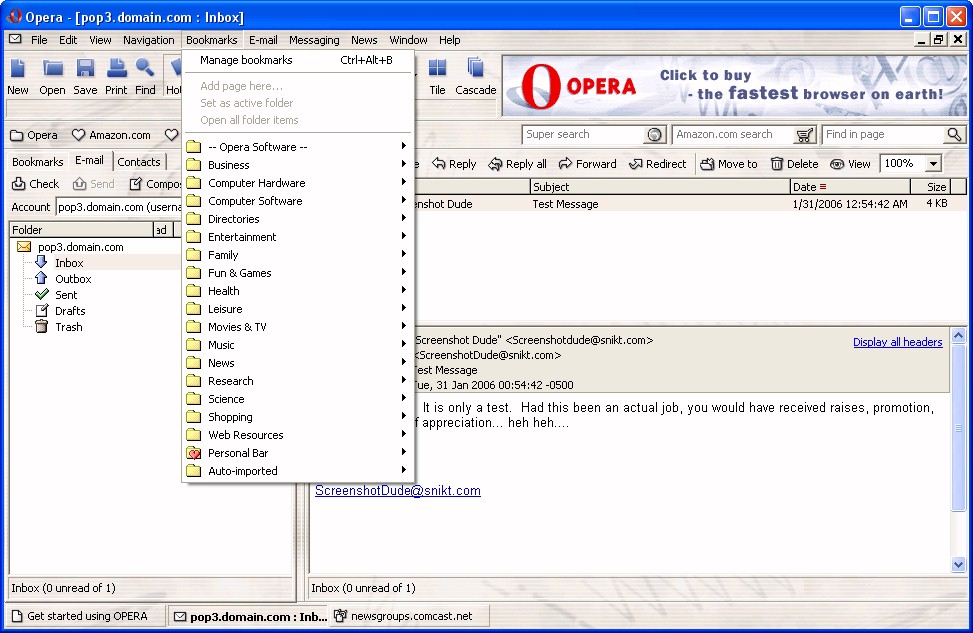Switch to Get started using OPERA window
The height and width of the screenshot is (633, 973).
pos(87,616)
